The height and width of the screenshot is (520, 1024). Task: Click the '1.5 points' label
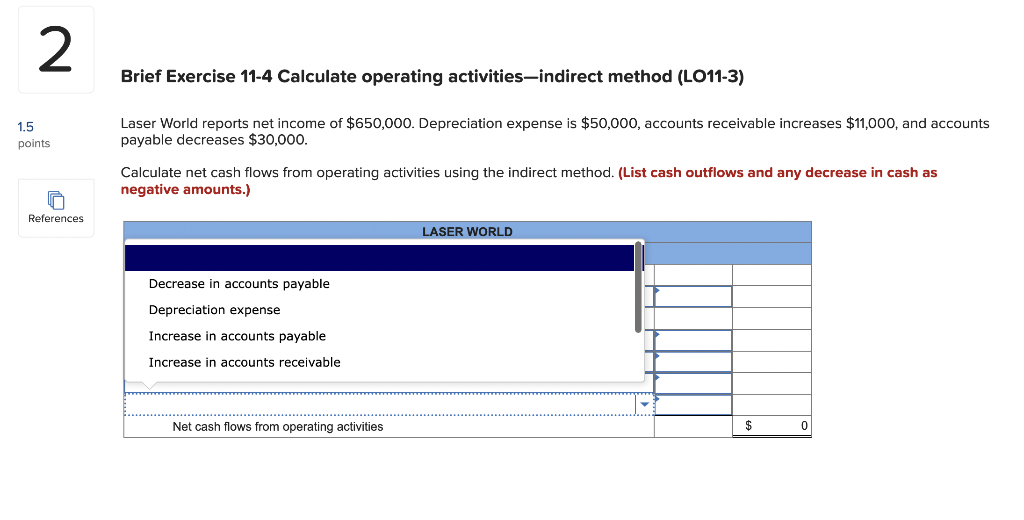pos(34,135)
